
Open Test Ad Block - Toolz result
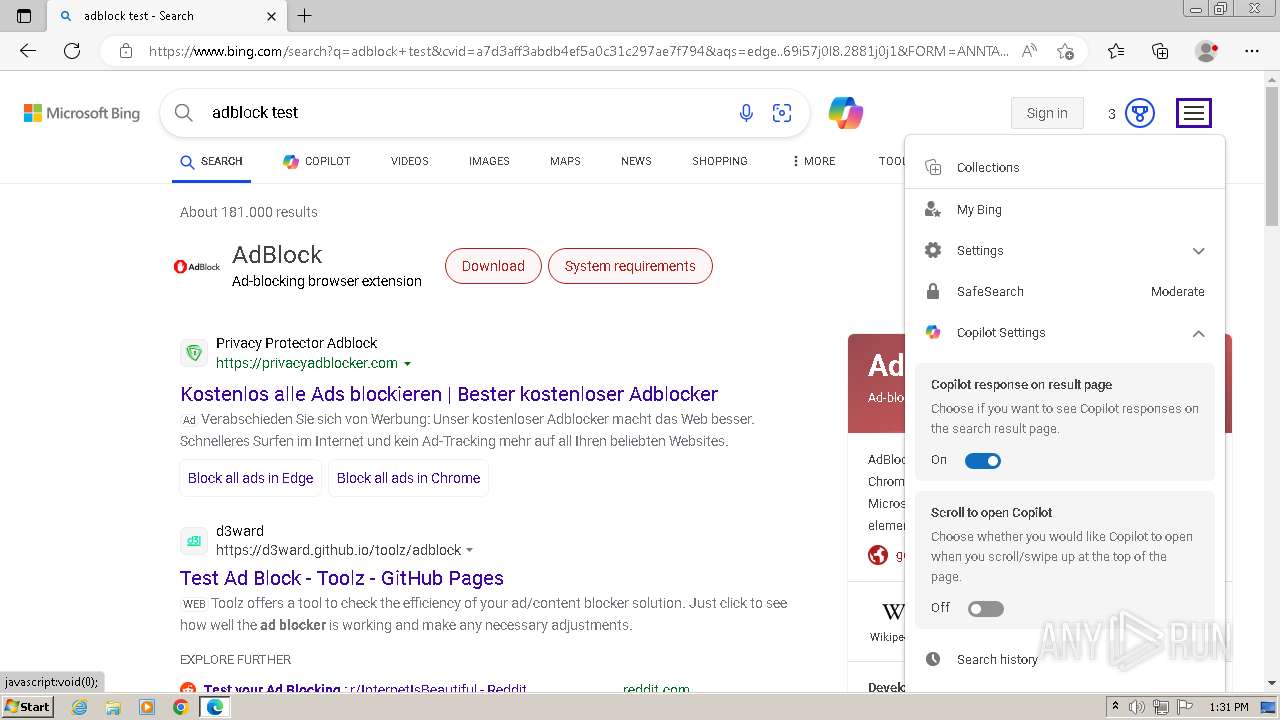(x=342, y=578)
